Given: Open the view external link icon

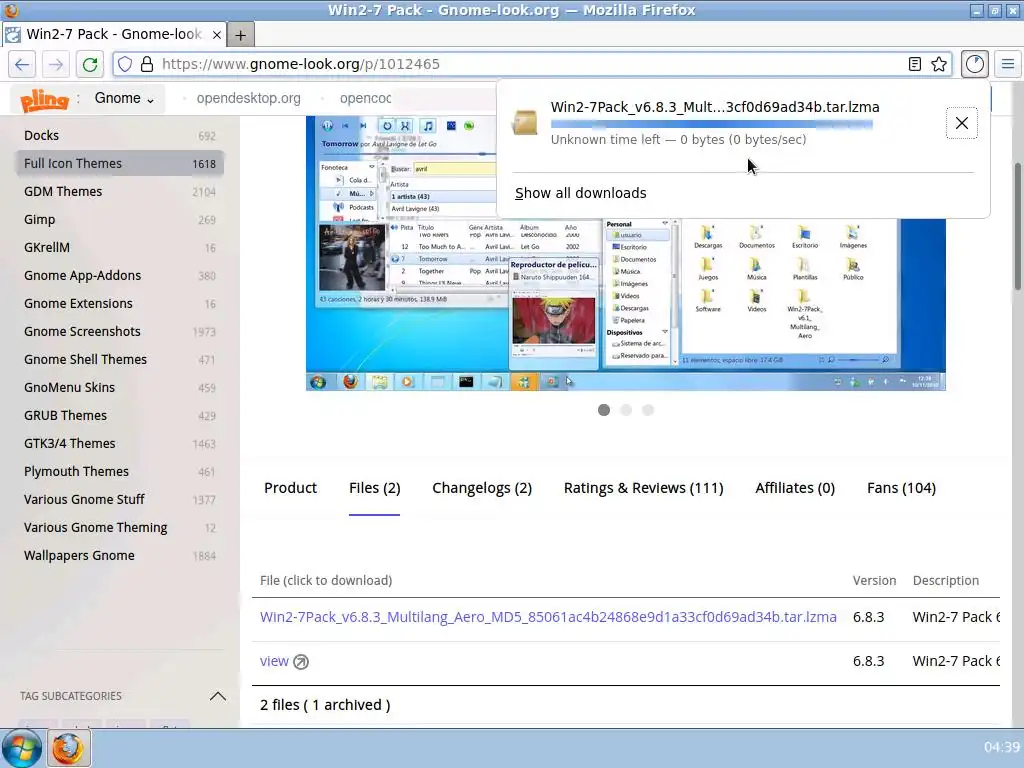Looking at the screenshot, I should [300, 662].
